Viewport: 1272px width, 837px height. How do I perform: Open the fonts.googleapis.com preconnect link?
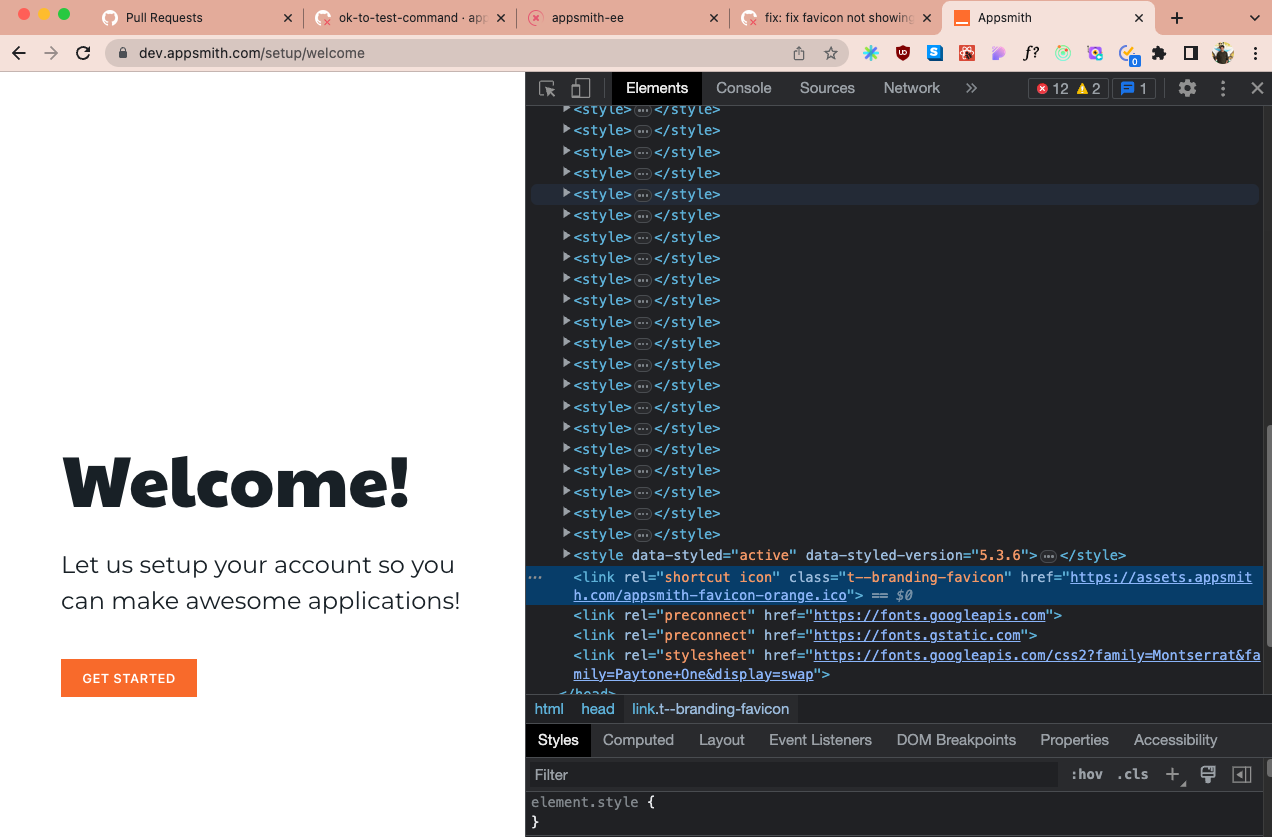[x=930, y=615]
